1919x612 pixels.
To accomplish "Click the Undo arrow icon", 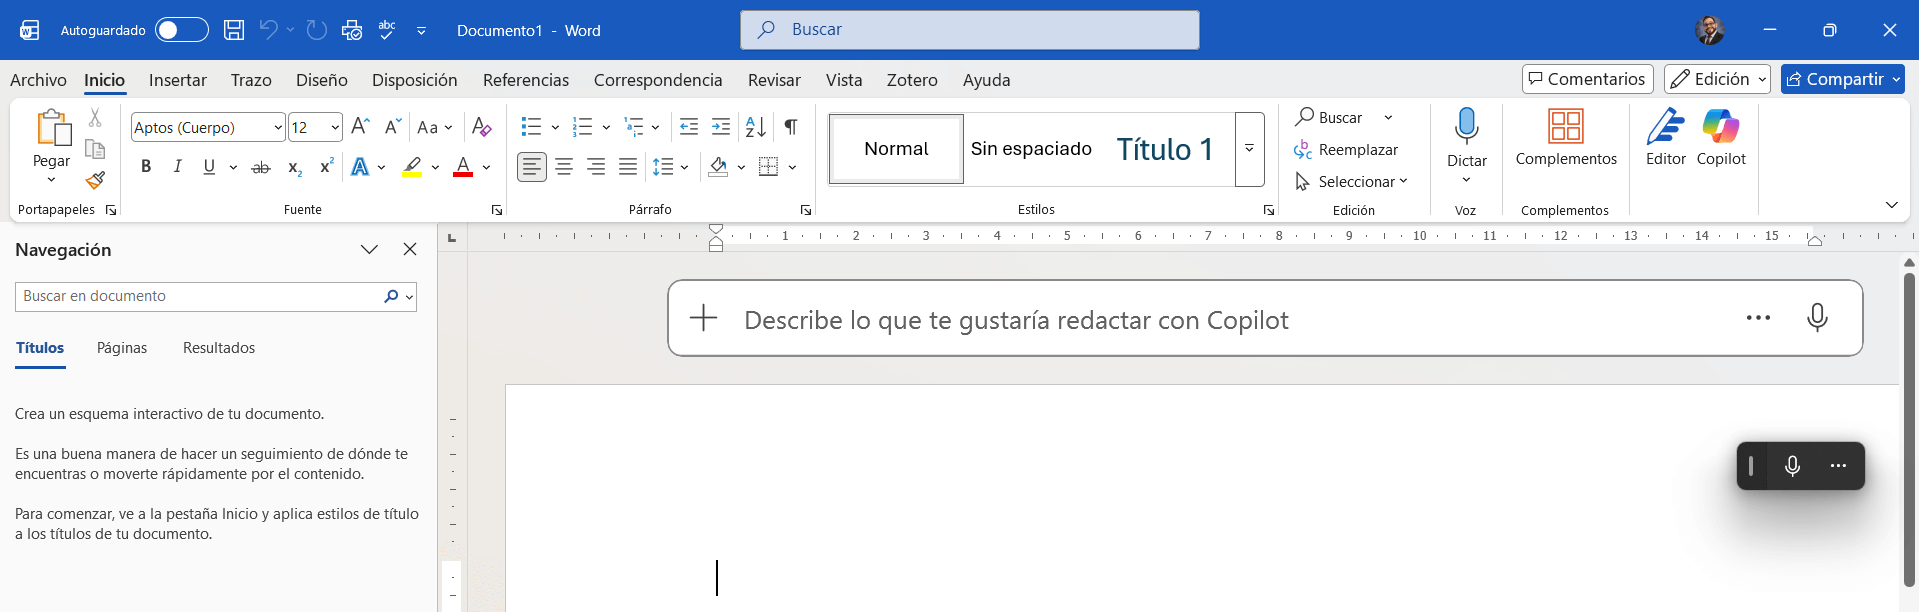I will (x=268, y=30).
